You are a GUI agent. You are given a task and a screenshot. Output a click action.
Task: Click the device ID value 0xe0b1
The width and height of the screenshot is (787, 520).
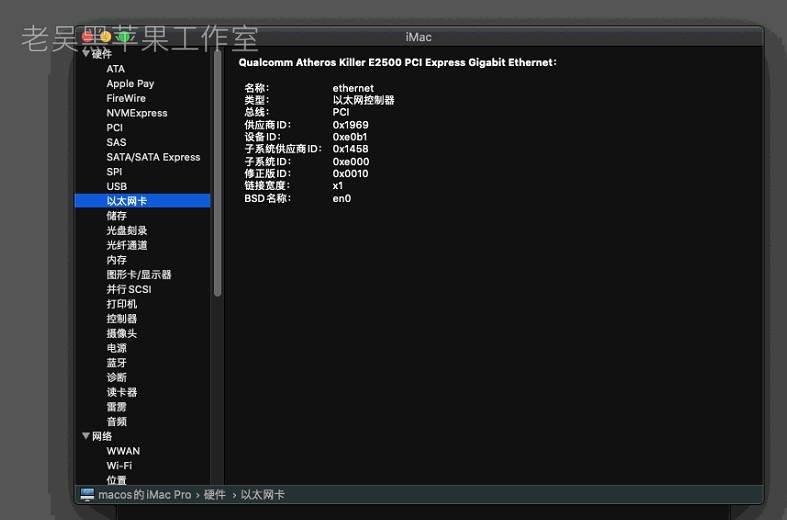[350, 137]
